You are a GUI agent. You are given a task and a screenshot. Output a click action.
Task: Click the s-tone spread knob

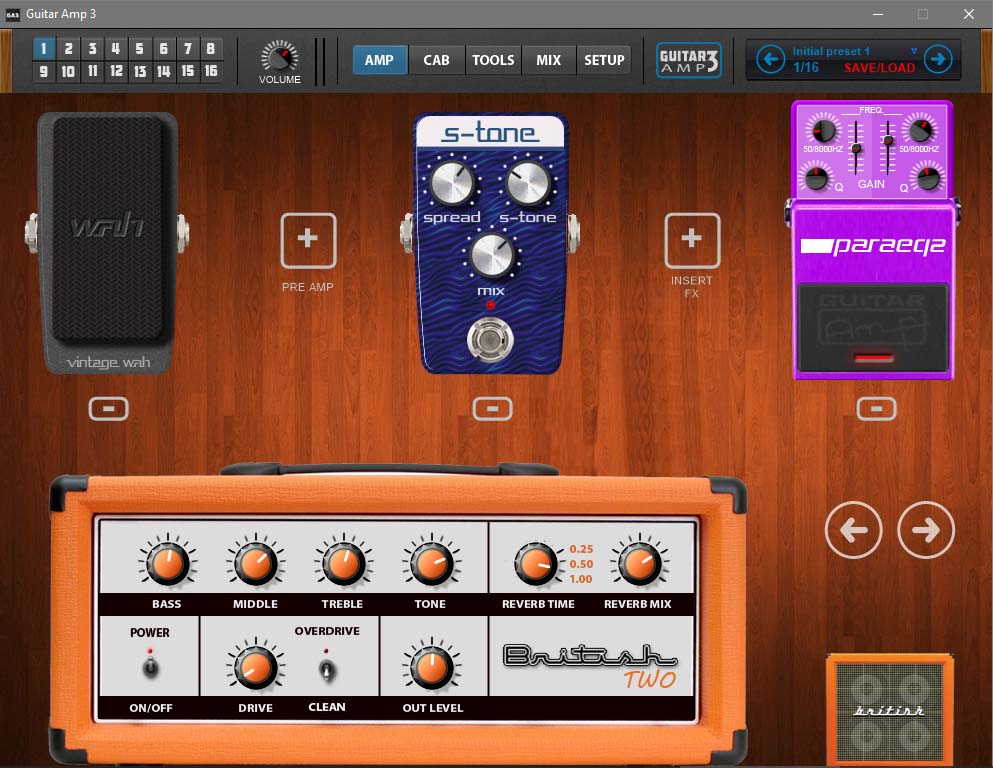click(x=452, y=183)
